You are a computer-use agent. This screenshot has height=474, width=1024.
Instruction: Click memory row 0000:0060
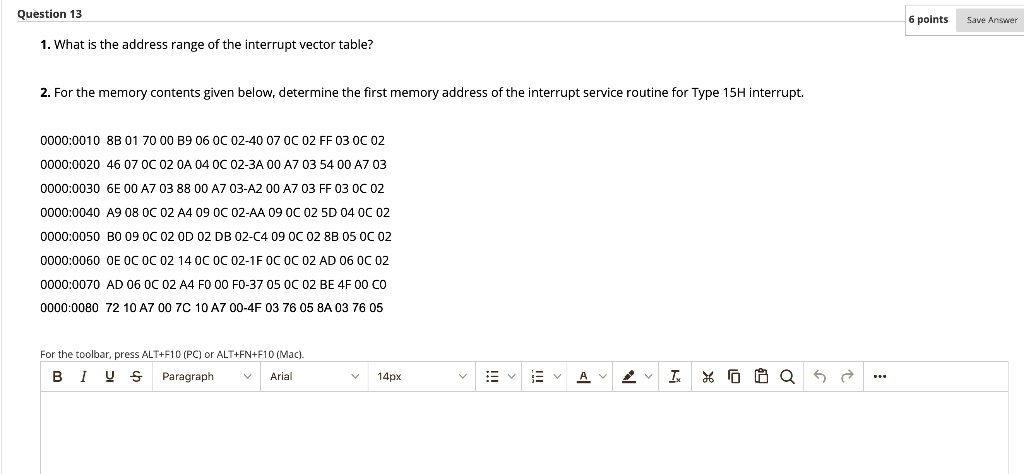[x=214, y=261]
